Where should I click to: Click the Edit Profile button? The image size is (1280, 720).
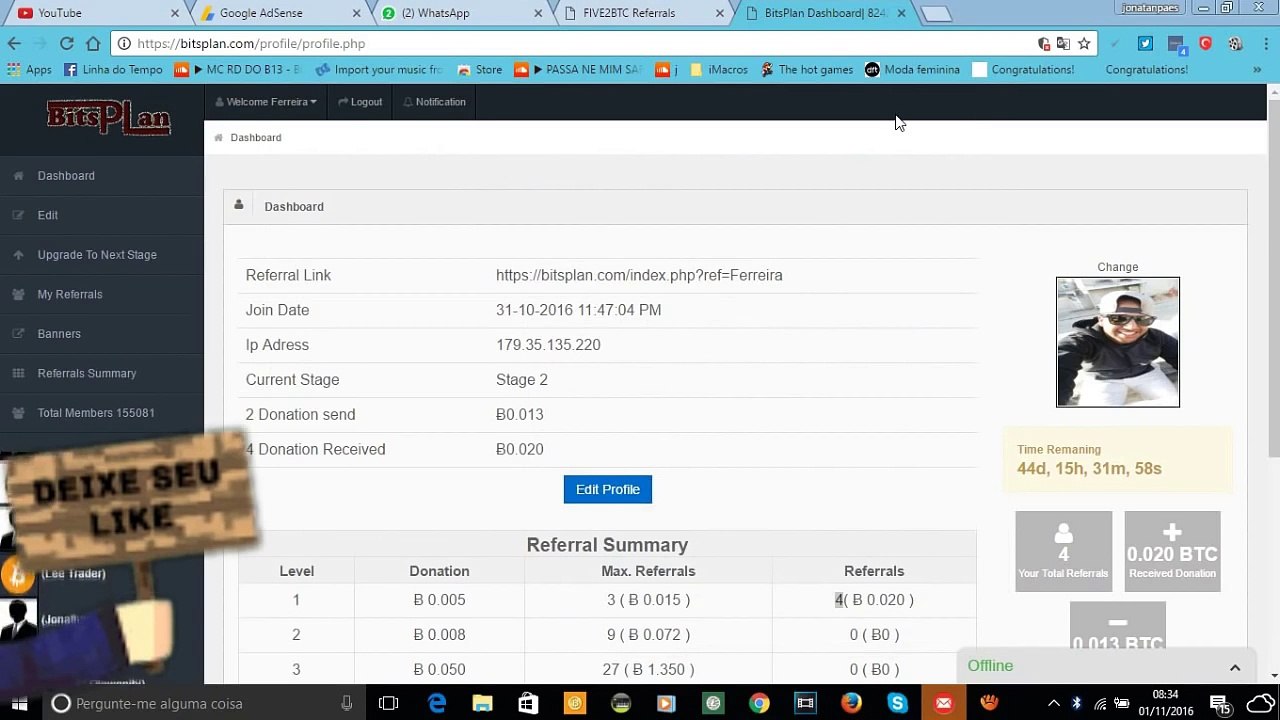pos(608,489)
